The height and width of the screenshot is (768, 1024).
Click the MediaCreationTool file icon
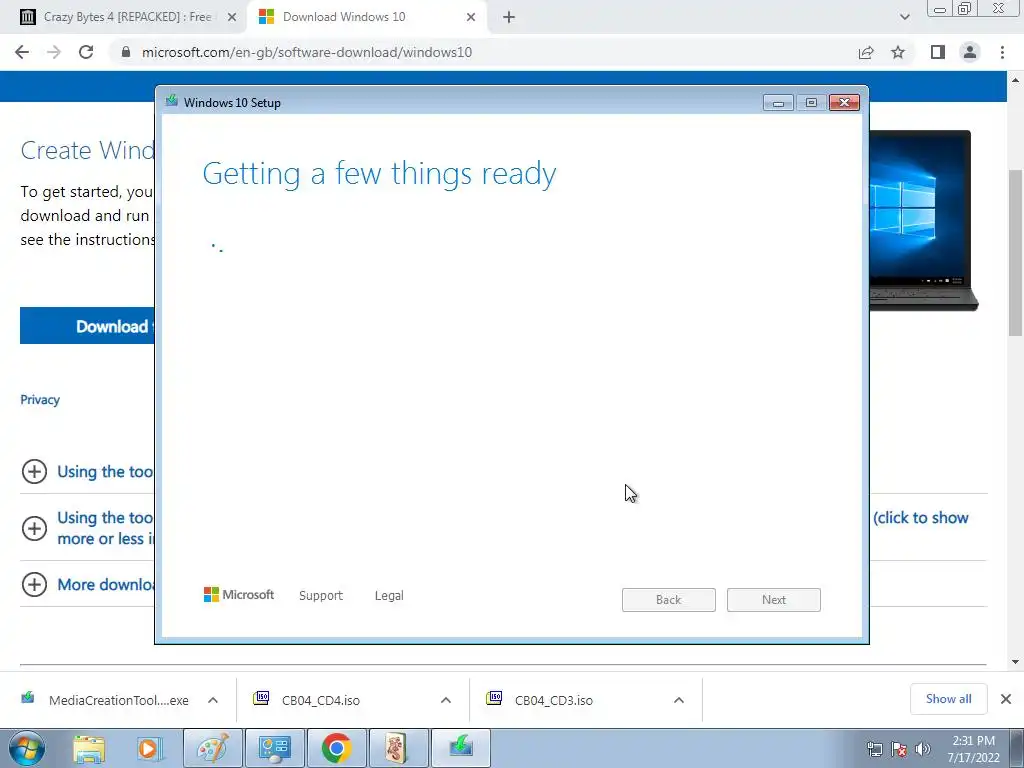(27, 698)
